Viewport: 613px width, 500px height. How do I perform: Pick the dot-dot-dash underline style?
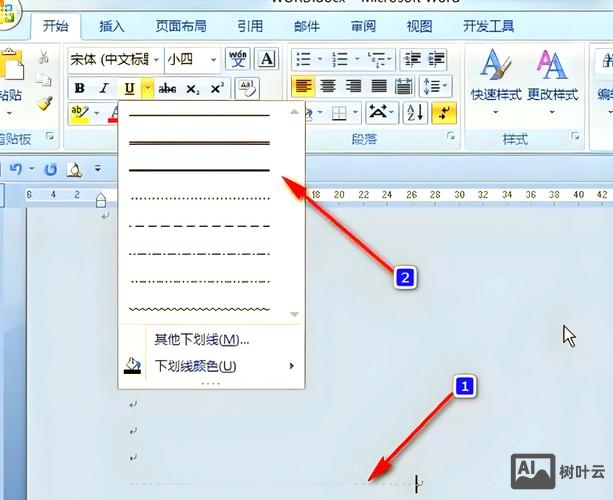[x=199, y=281]
